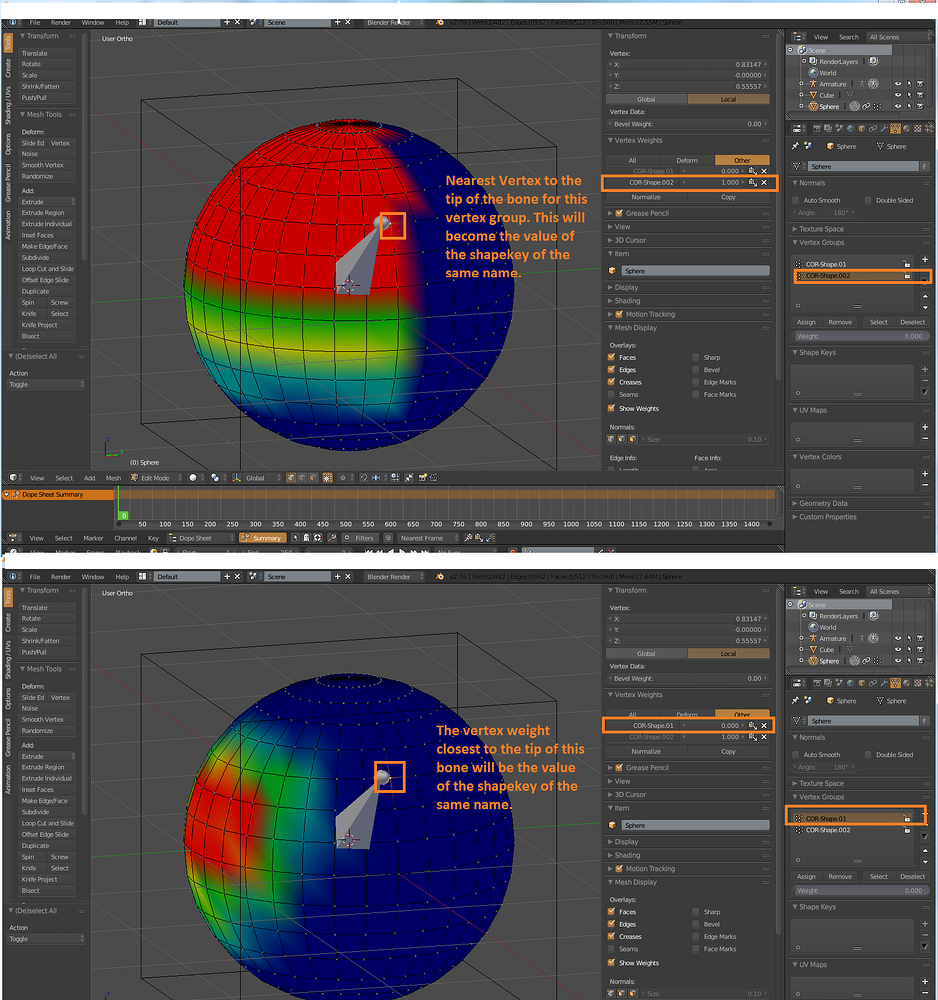Switch to Global tab in upper Transform panel
Viewport: 938px width, 1000px height.
coord(646,99)
